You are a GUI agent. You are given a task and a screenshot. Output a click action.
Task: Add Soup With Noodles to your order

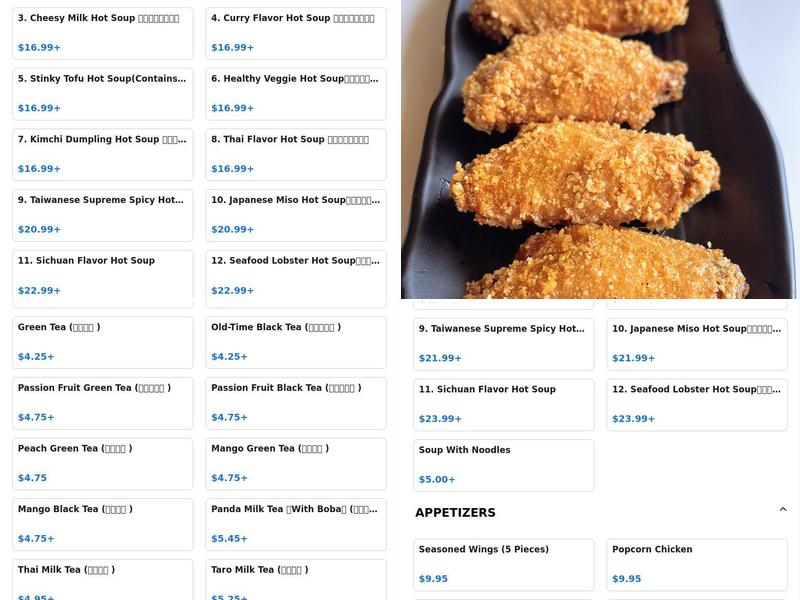(503, 465)
